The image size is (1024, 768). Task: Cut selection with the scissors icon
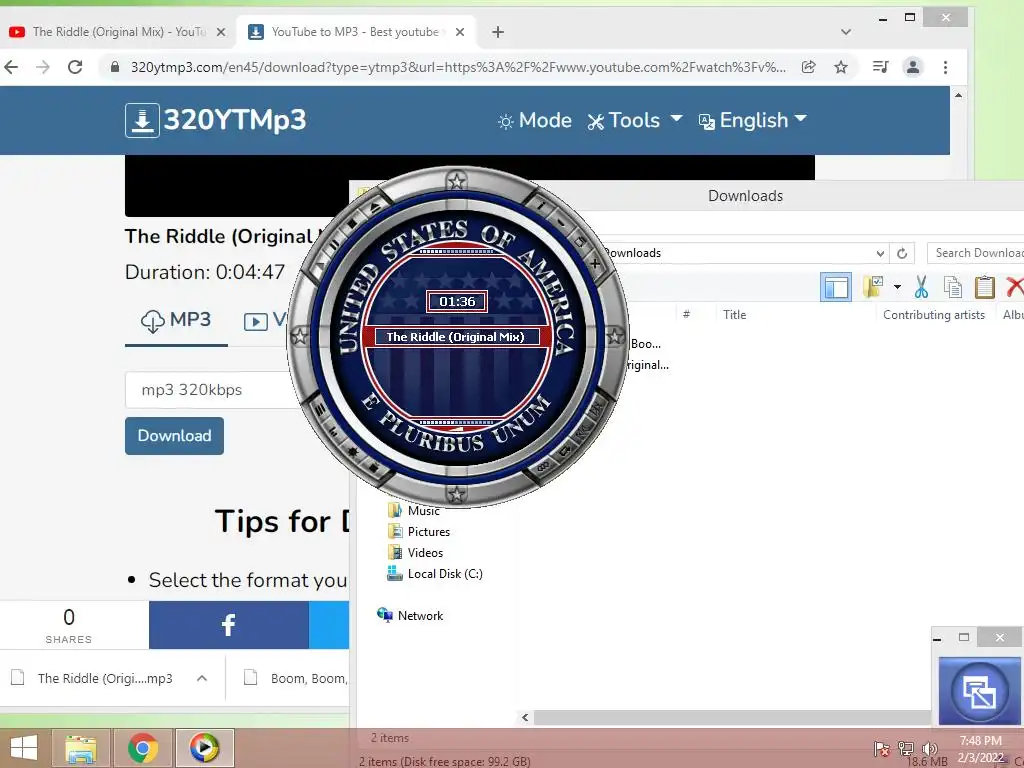pyautogui.click(x=921, y=287)
